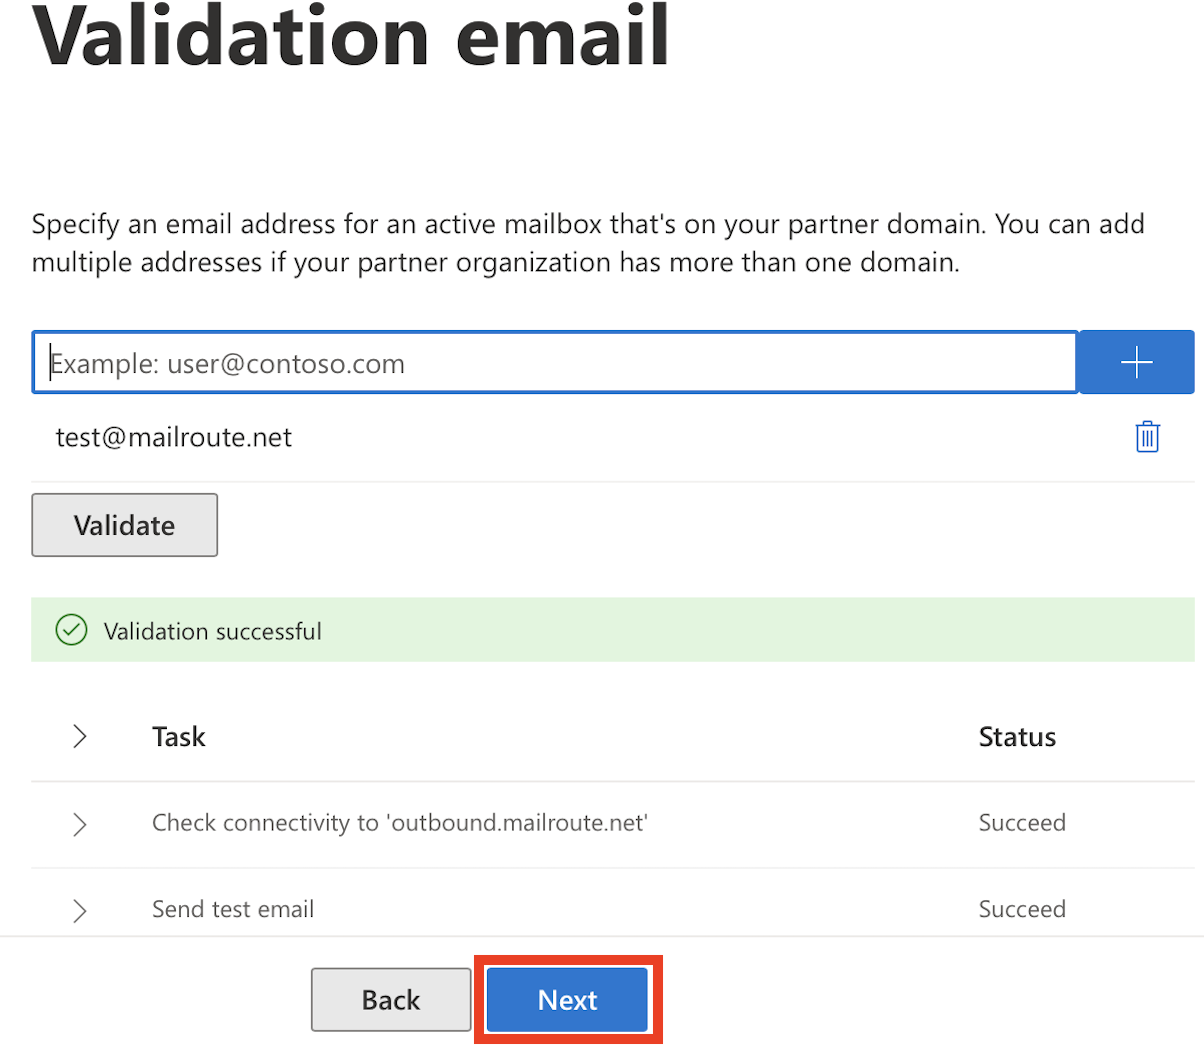Click the plus icon to add email

(1137, 362)
